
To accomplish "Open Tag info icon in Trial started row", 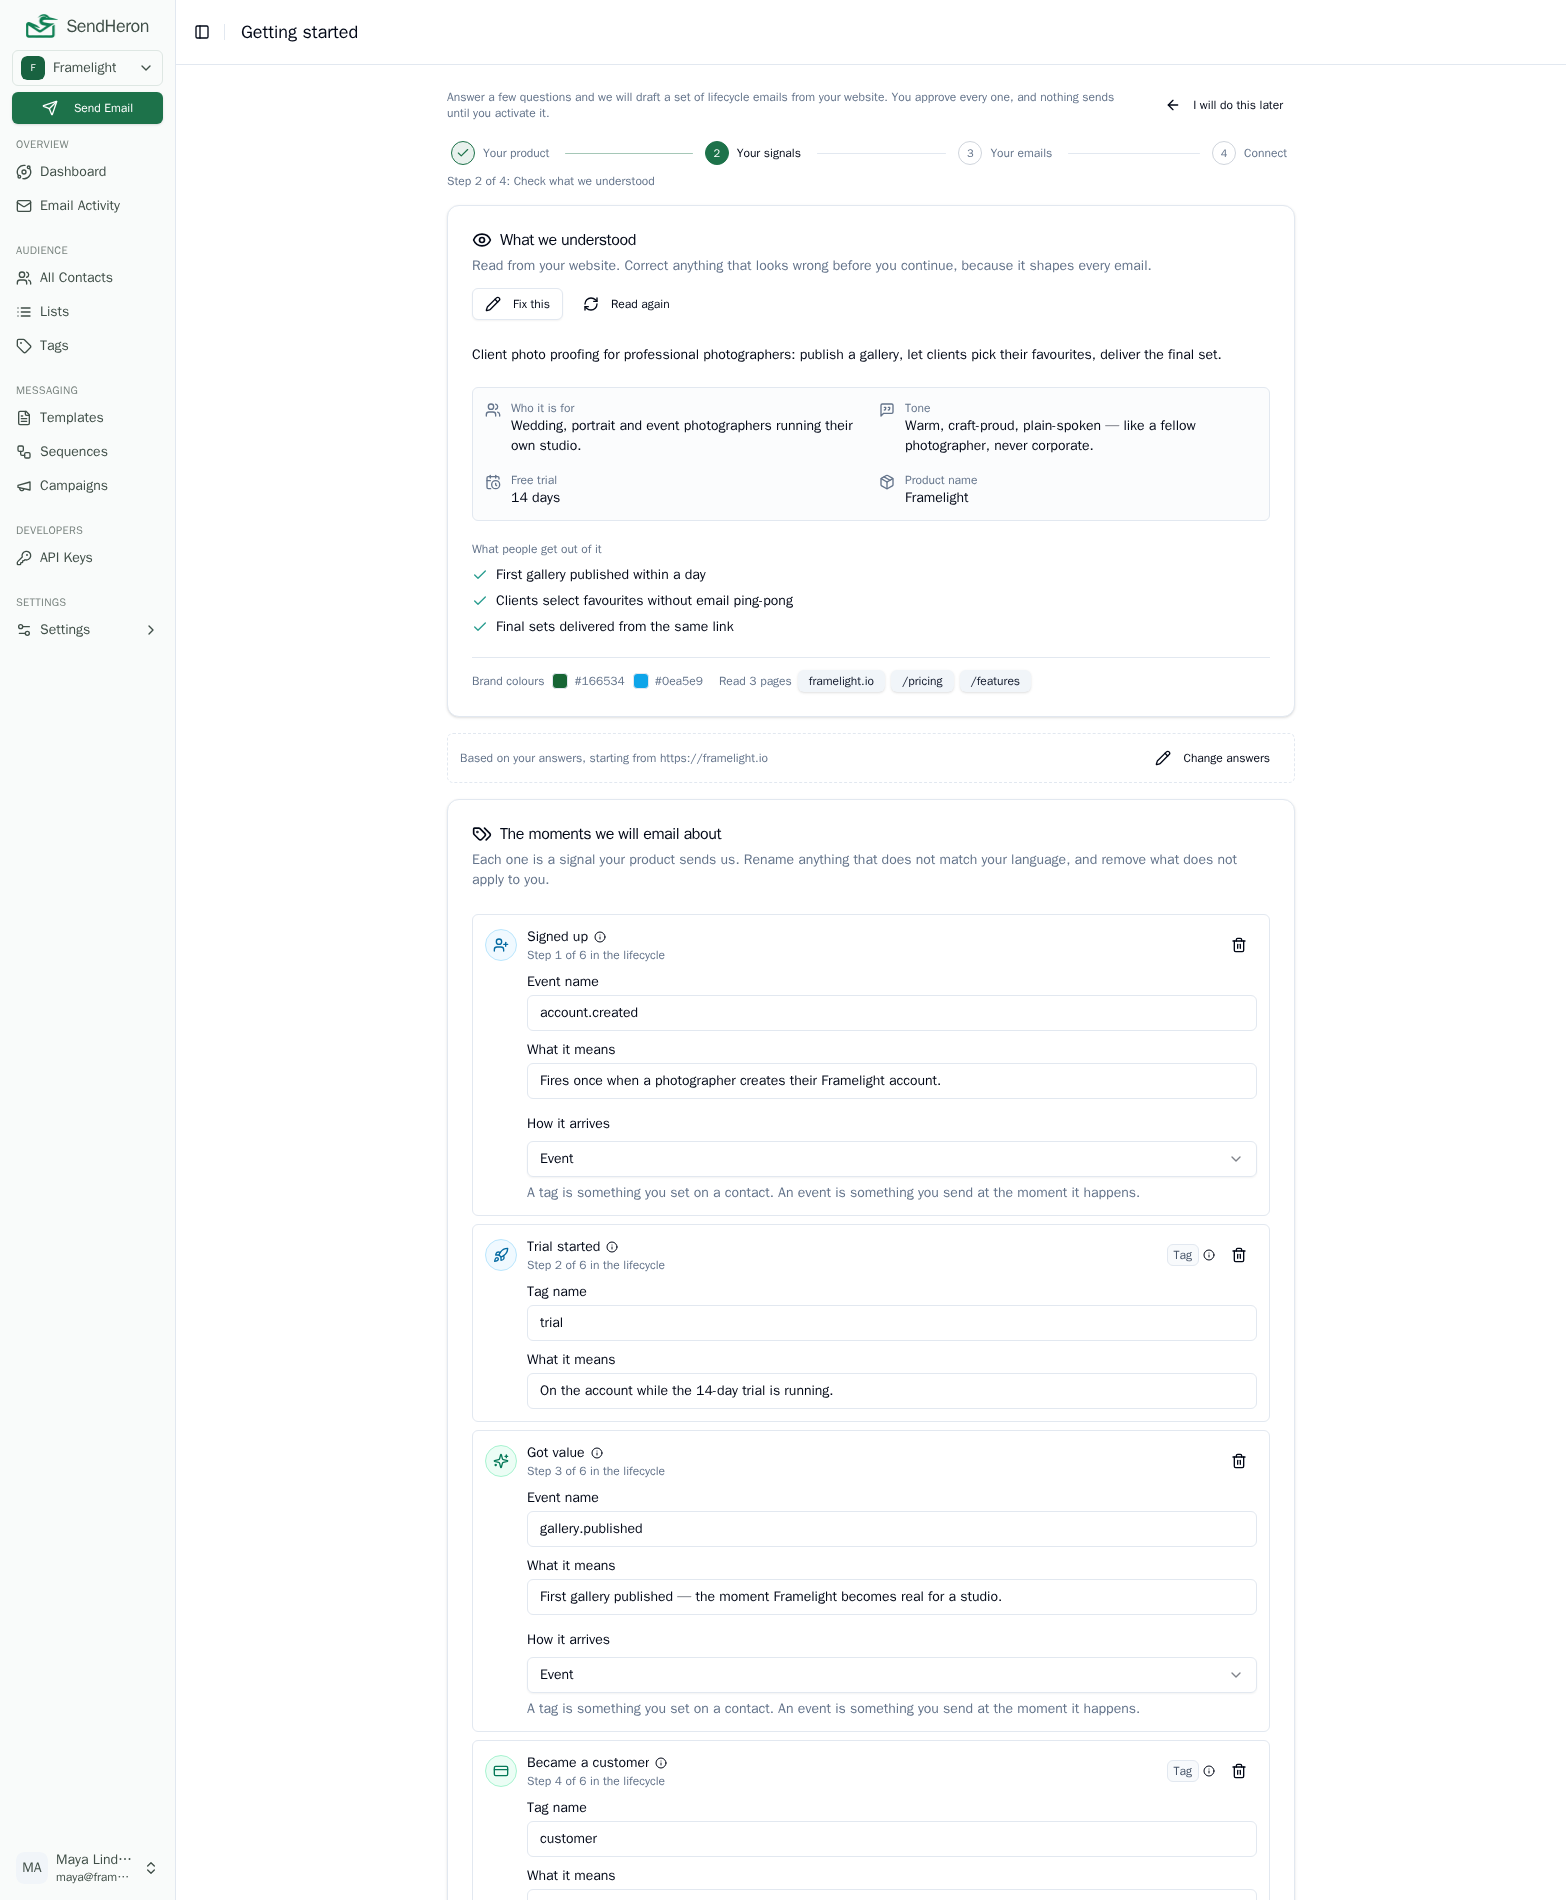I will click(1209, 1255).
